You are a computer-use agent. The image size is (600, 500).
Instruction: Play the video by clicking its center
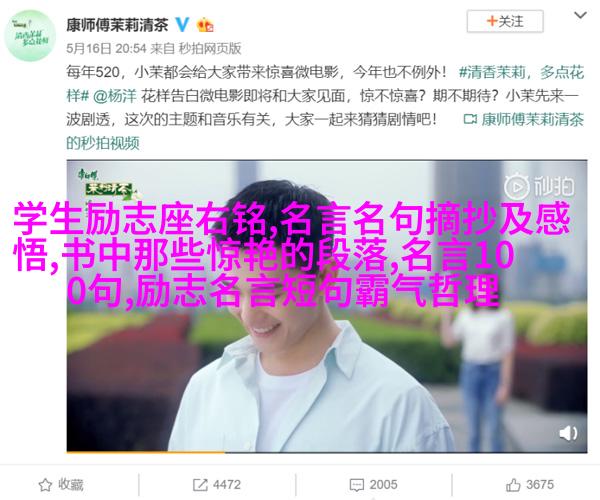(x=327, y=306)
